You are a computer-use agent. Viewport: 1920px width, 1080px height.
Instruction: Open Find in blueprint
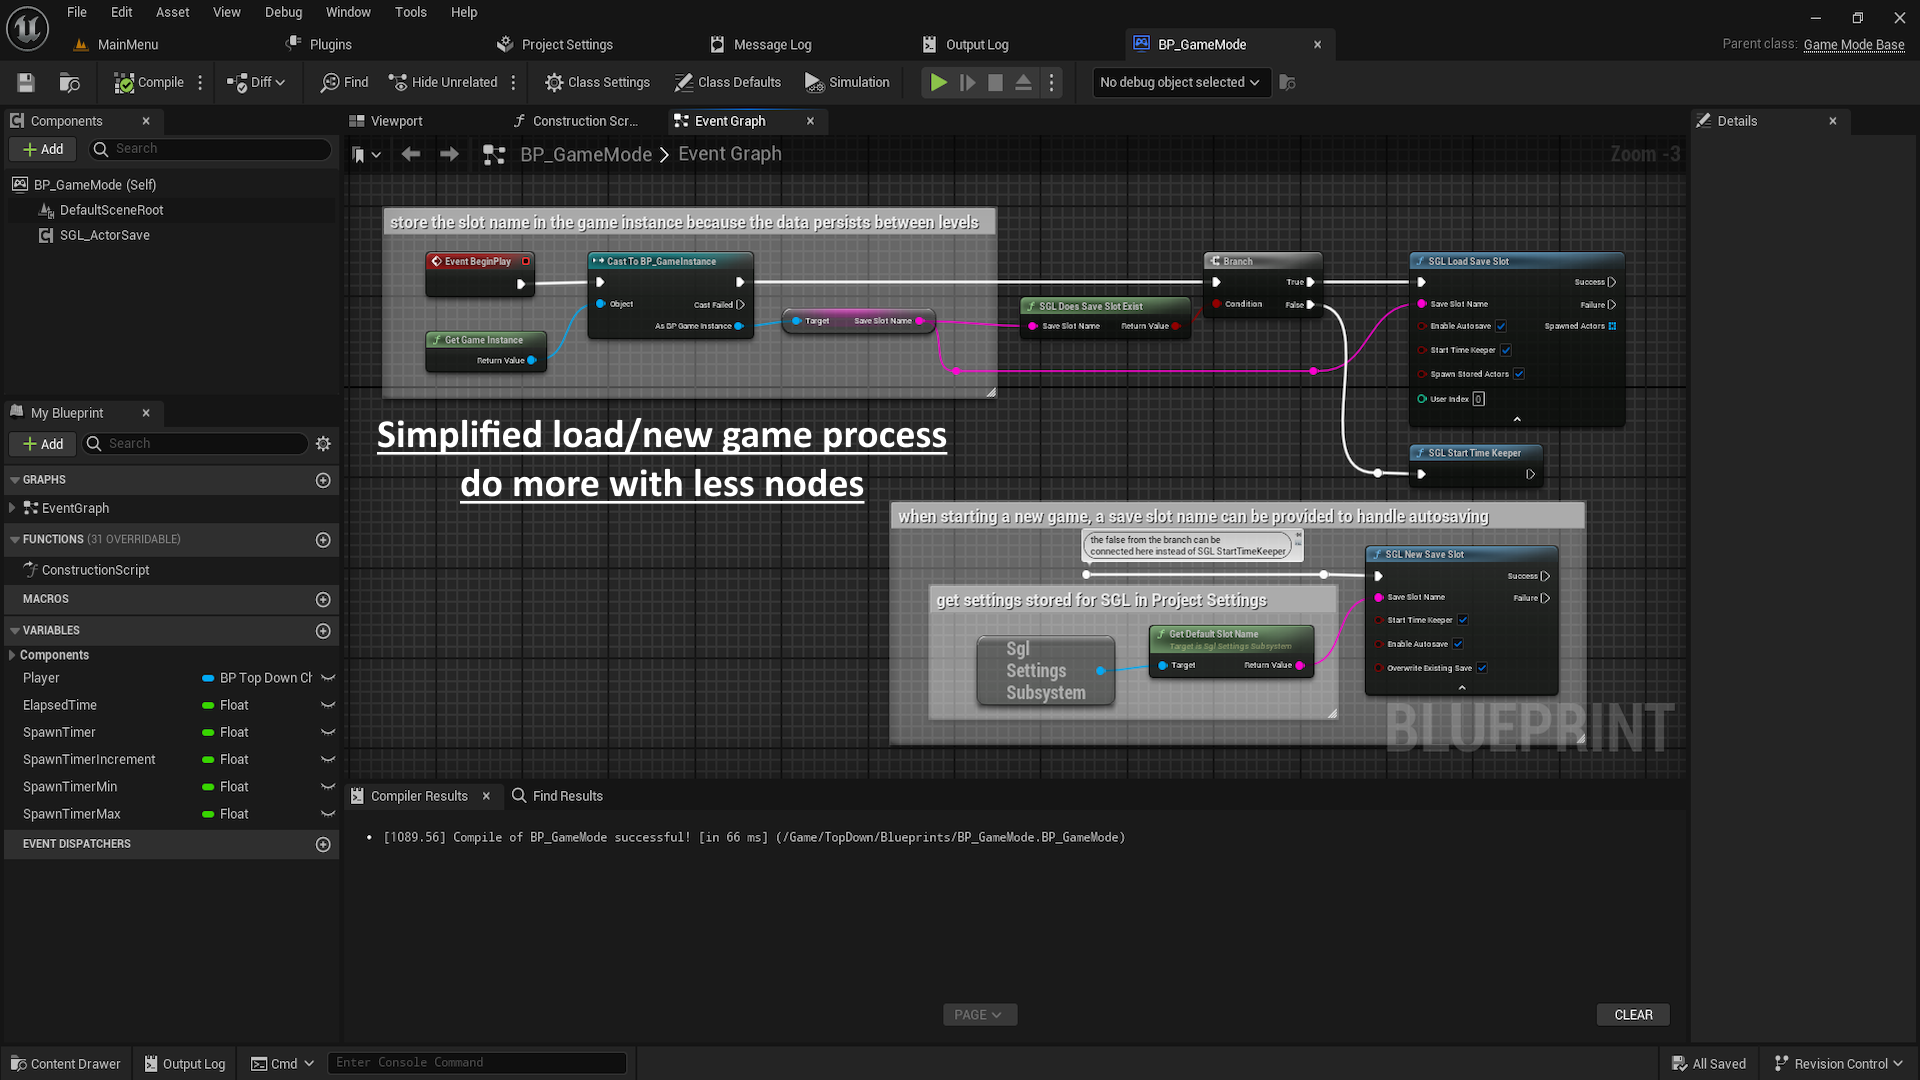click(x=344, y=83)
